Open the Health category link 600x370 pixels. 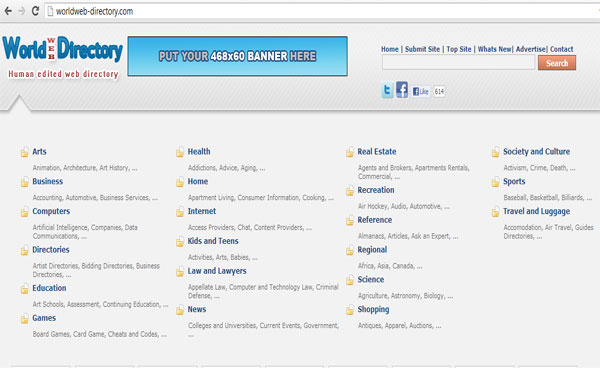(199, 152)
